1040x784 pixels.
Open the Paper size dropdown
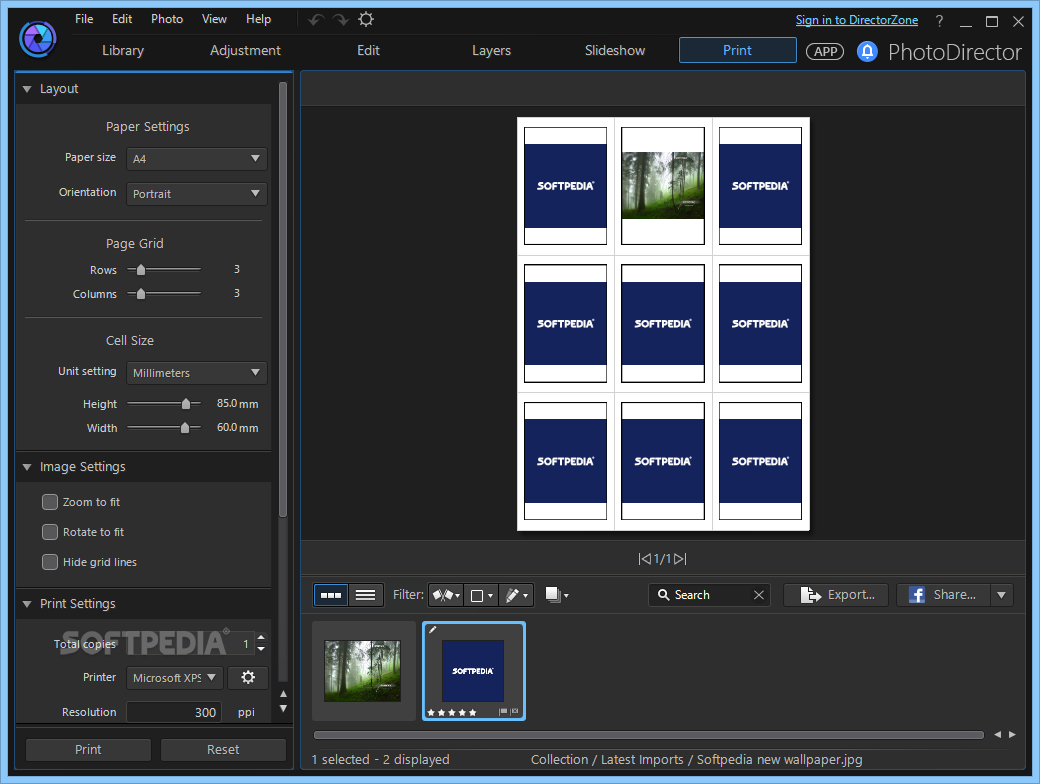[197, 158]
